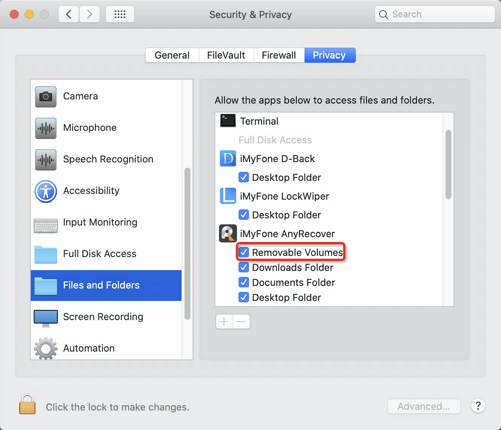Switch to the General tab
This screenshot has width=501, height=430.
[172, 55]
